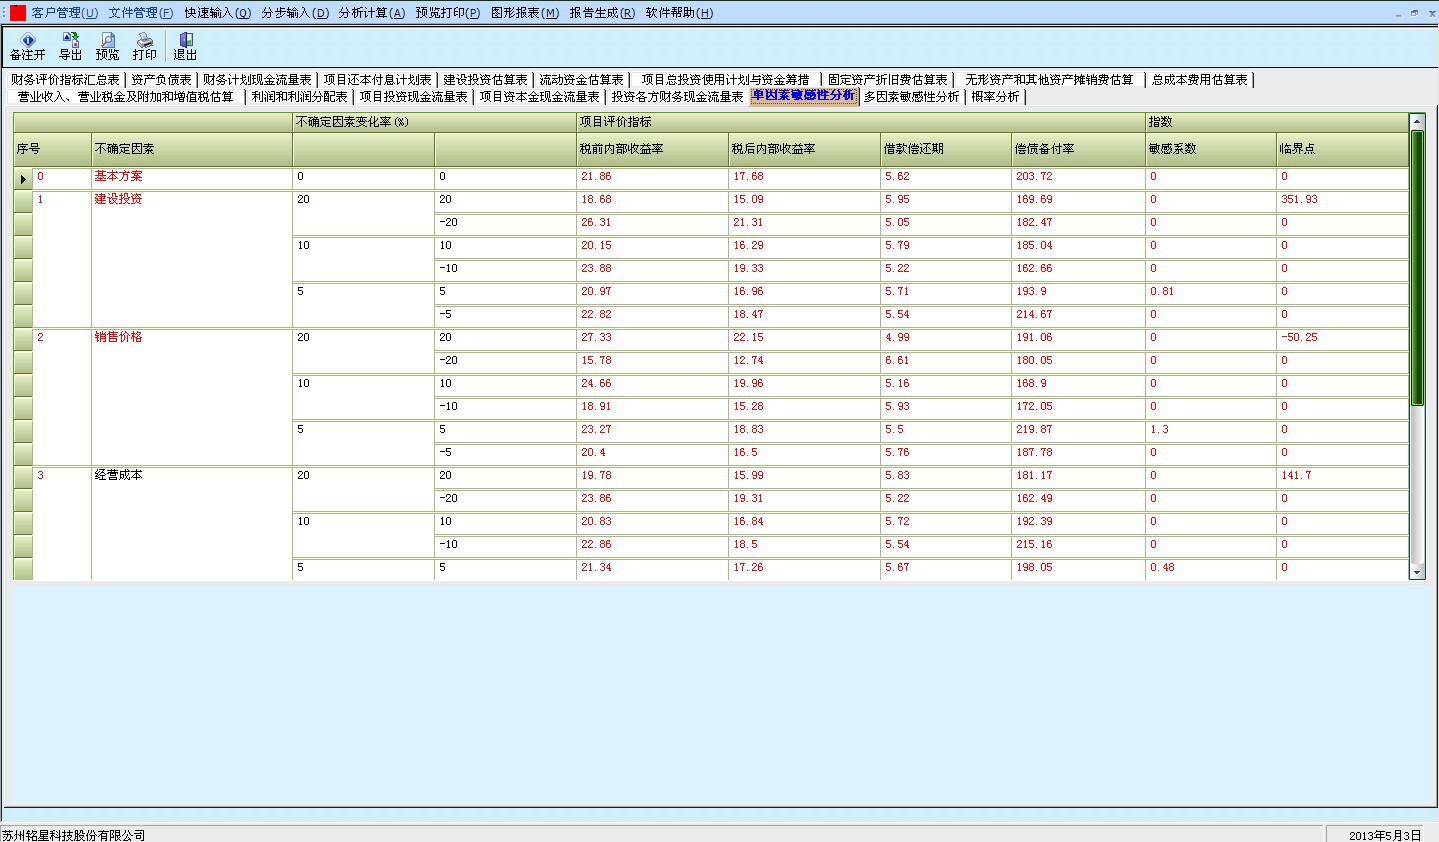Screen dimensions: 1439x842
Task: Click the red application icon in menu bar
Action: point(18,13)
